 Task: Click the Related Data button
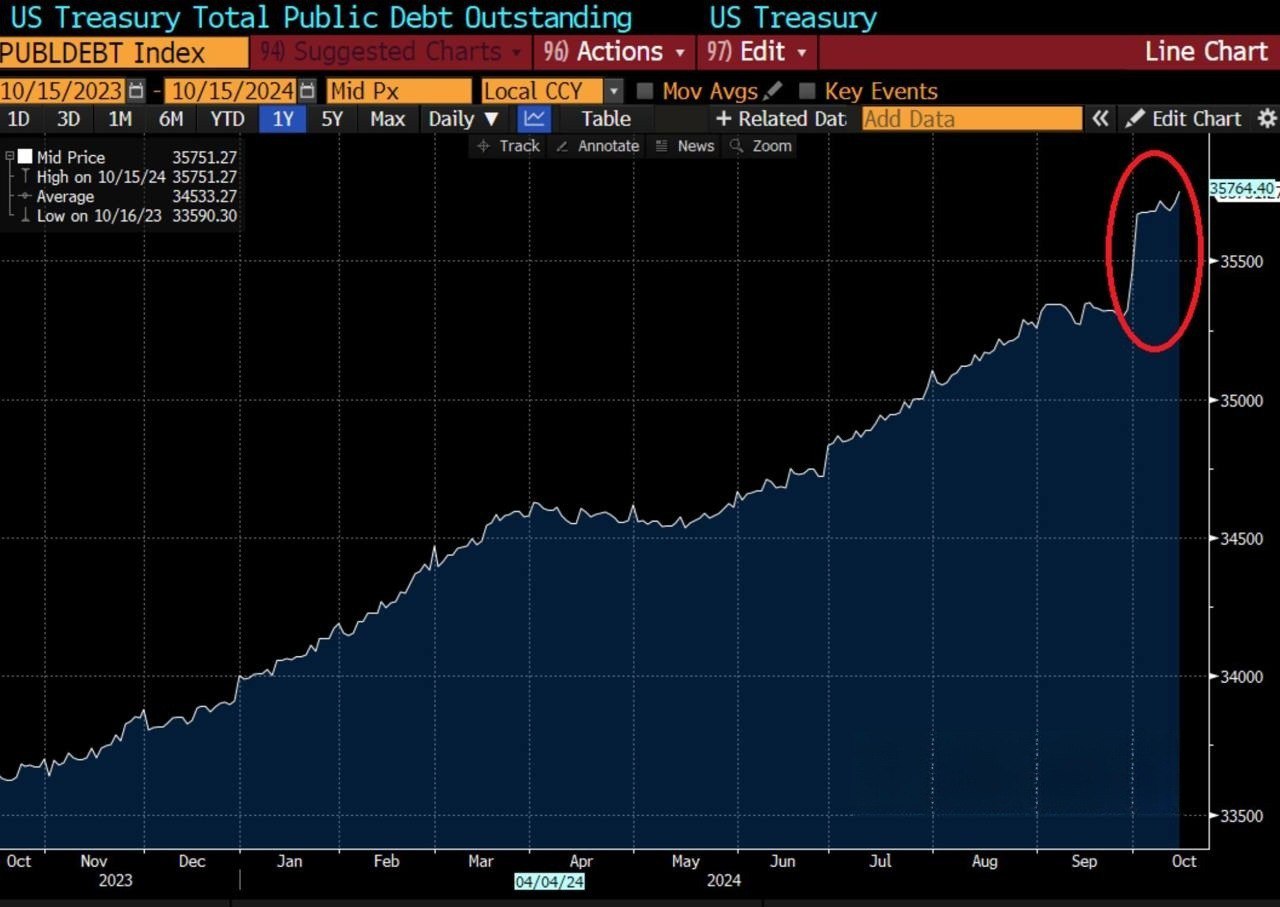pos(781,118)
